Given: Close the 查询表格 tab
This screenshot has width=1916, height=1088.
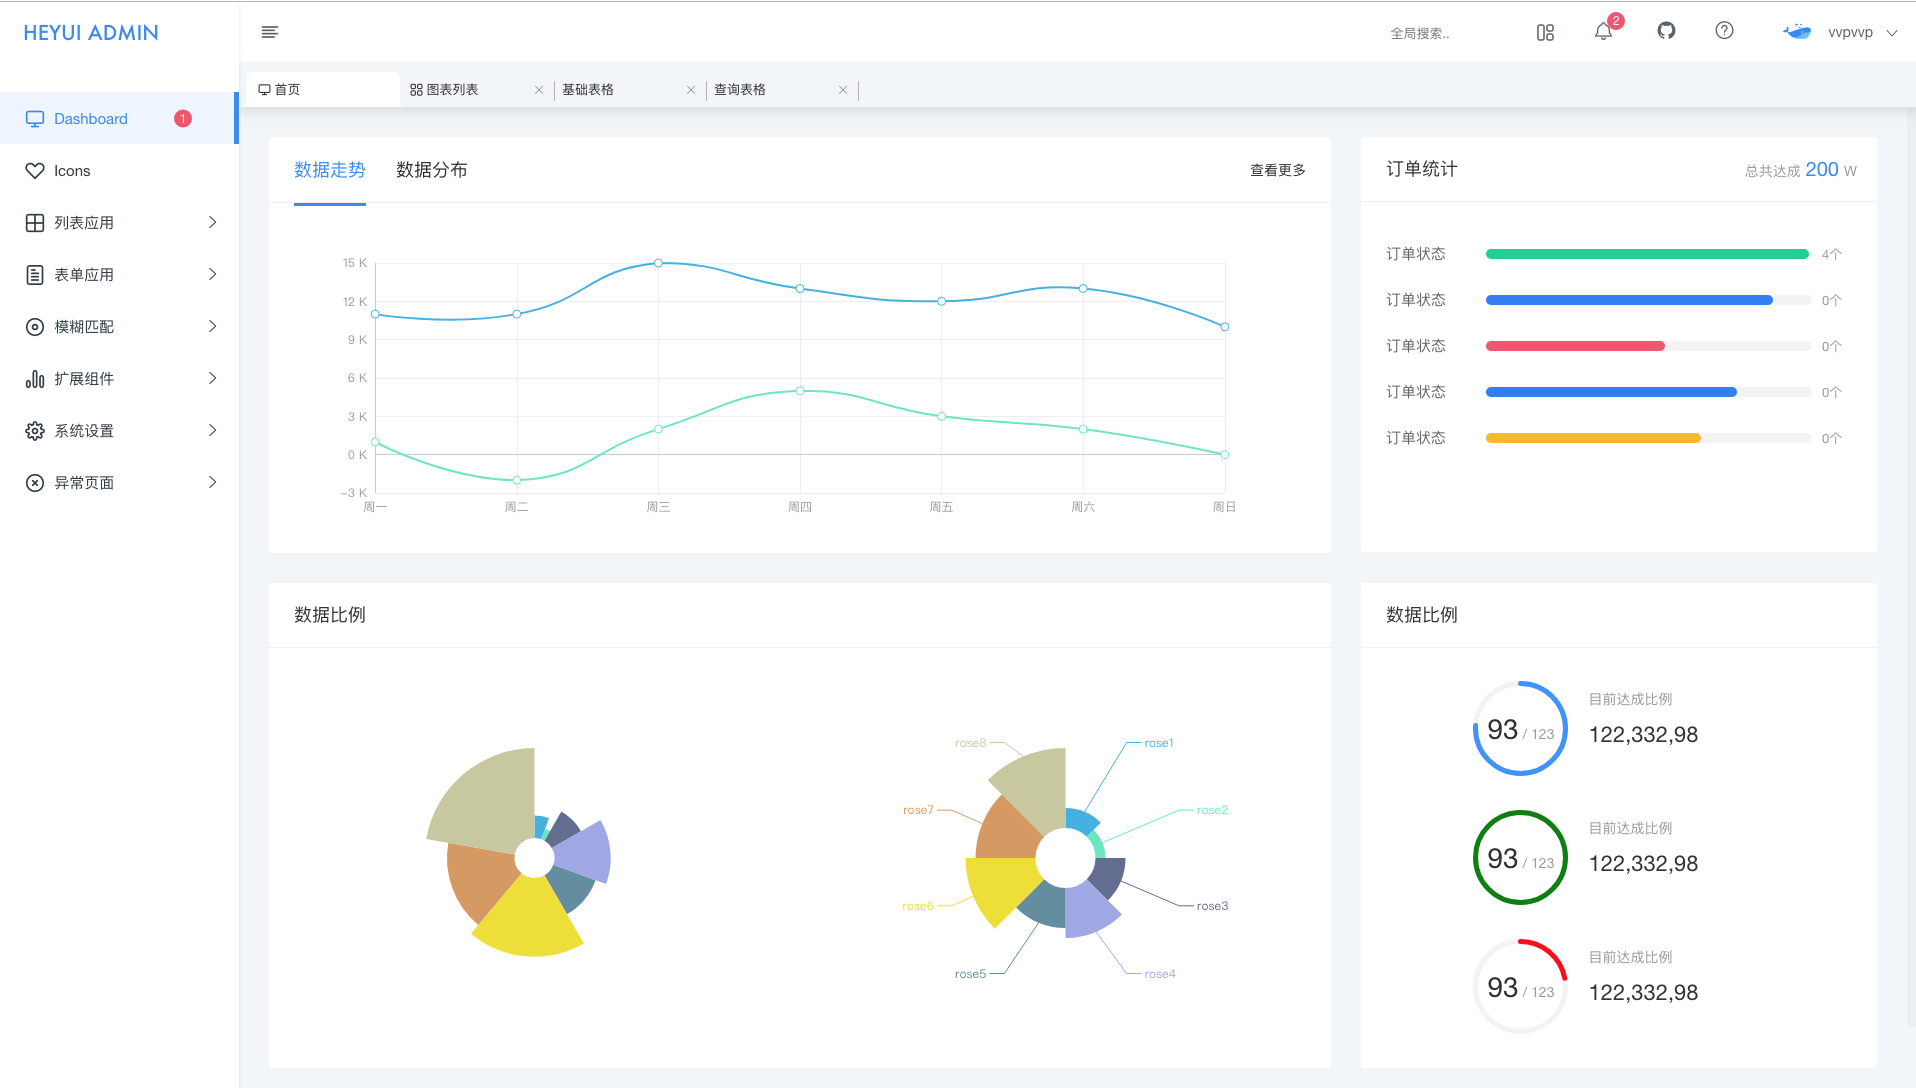Looking at the screenshot, I should point(843,90).
